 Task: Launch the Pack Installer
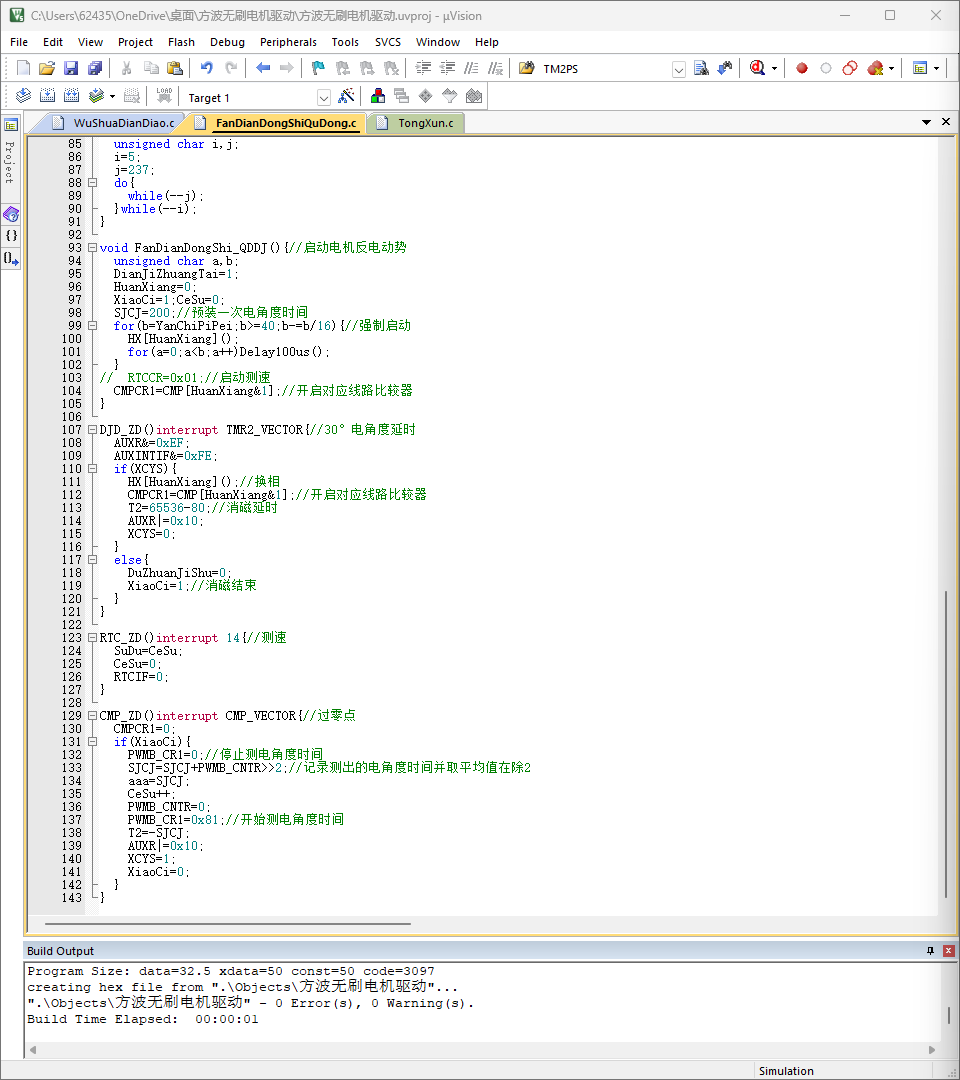click(x=474, y=96)
